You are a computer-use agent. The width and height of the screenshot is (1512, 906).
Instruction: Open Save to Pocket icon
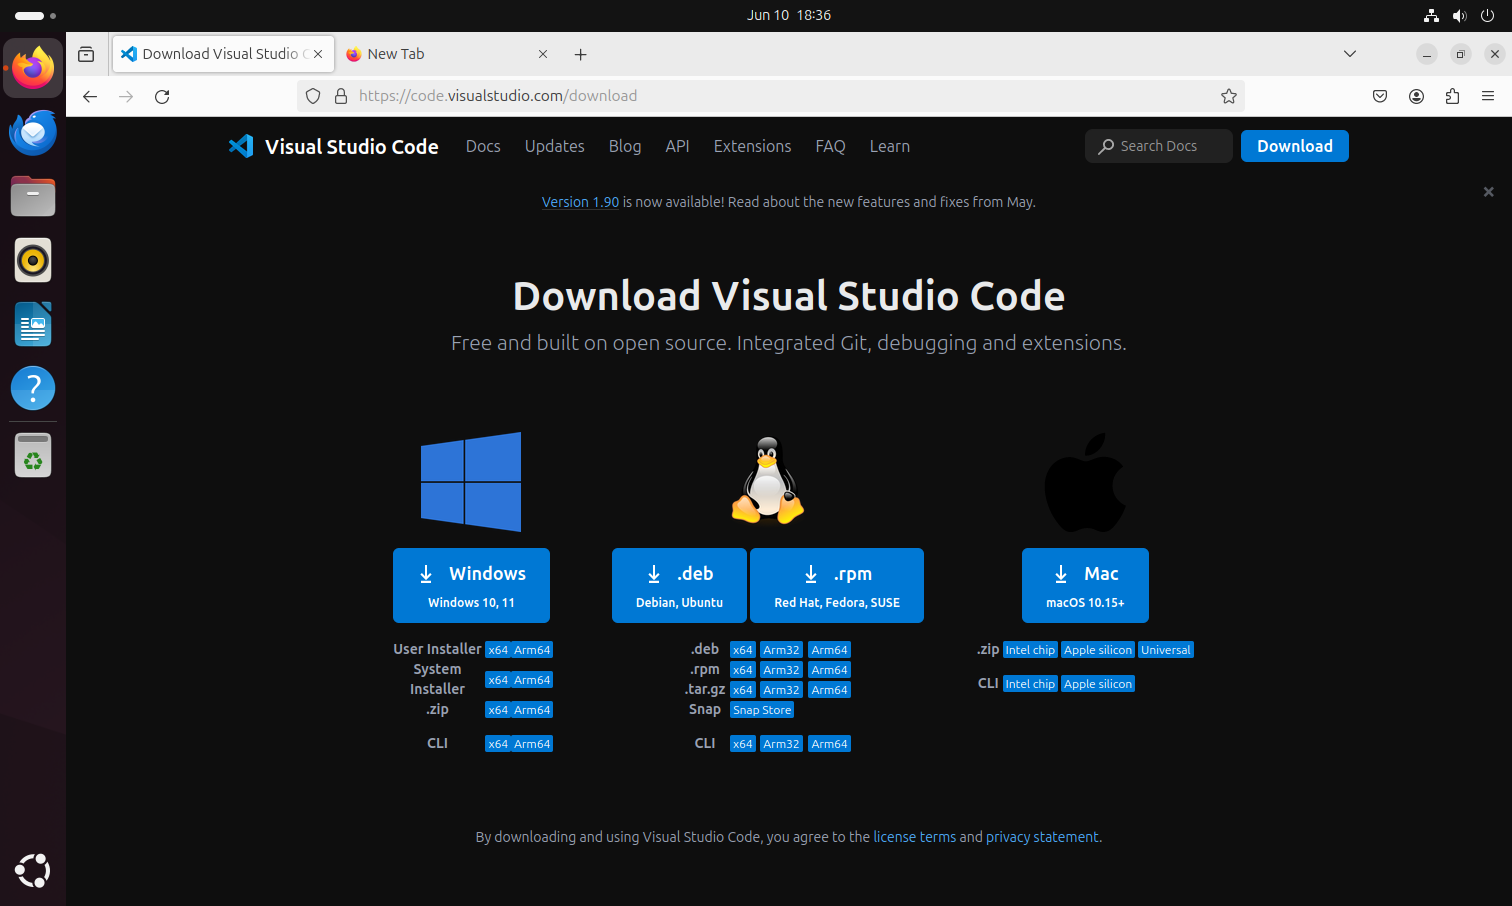coord(1380,96)
